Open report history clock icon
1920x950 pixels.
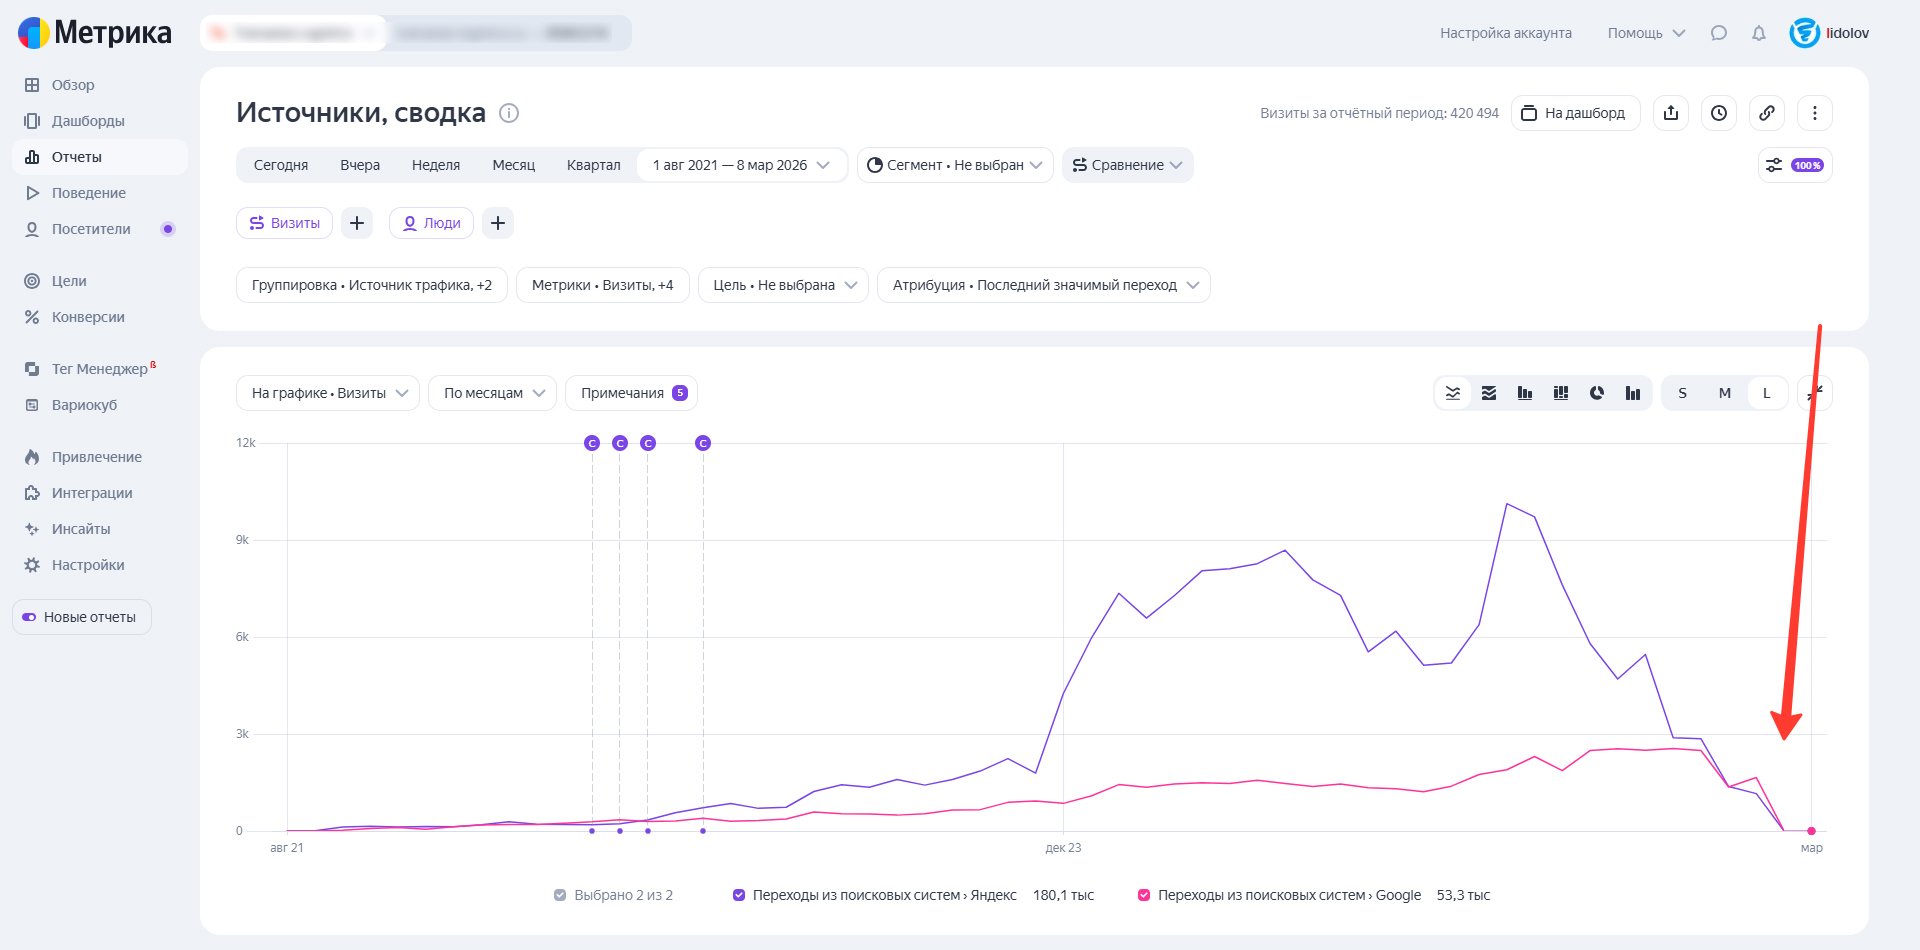pos(1719,113)
